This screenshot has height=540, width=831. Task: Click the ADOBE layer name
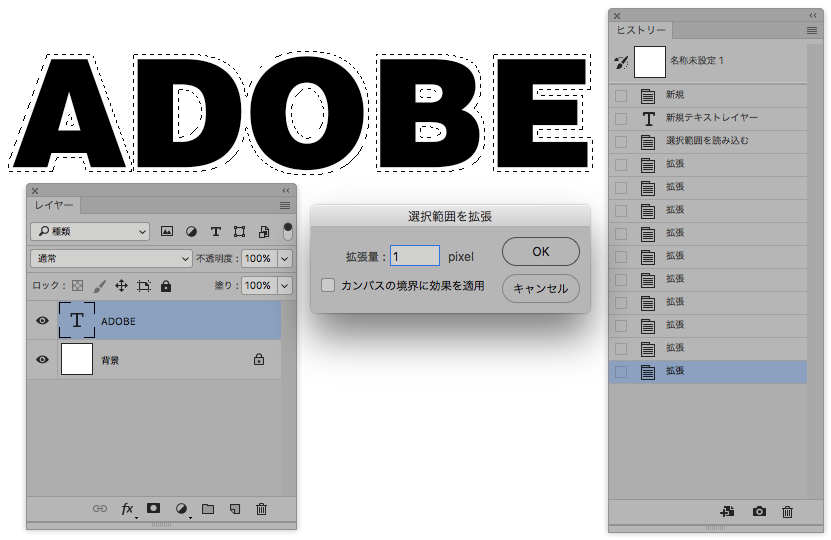[x=118, y=322]
